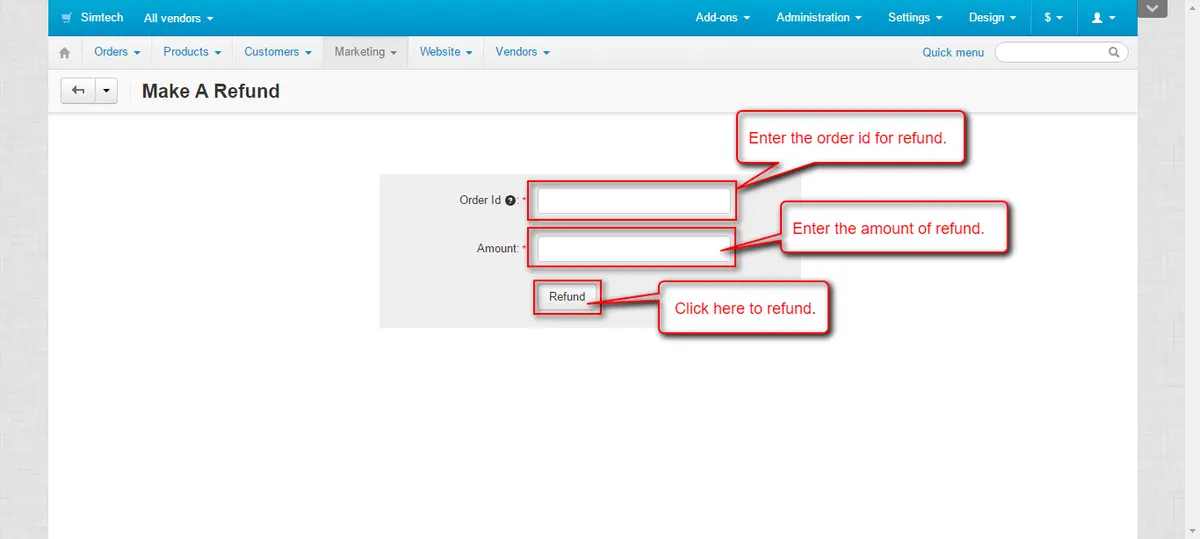The image size is (1200, 539).
Task: Open the Administration menu
Action: pyautogui.click(x=818, y=18)
